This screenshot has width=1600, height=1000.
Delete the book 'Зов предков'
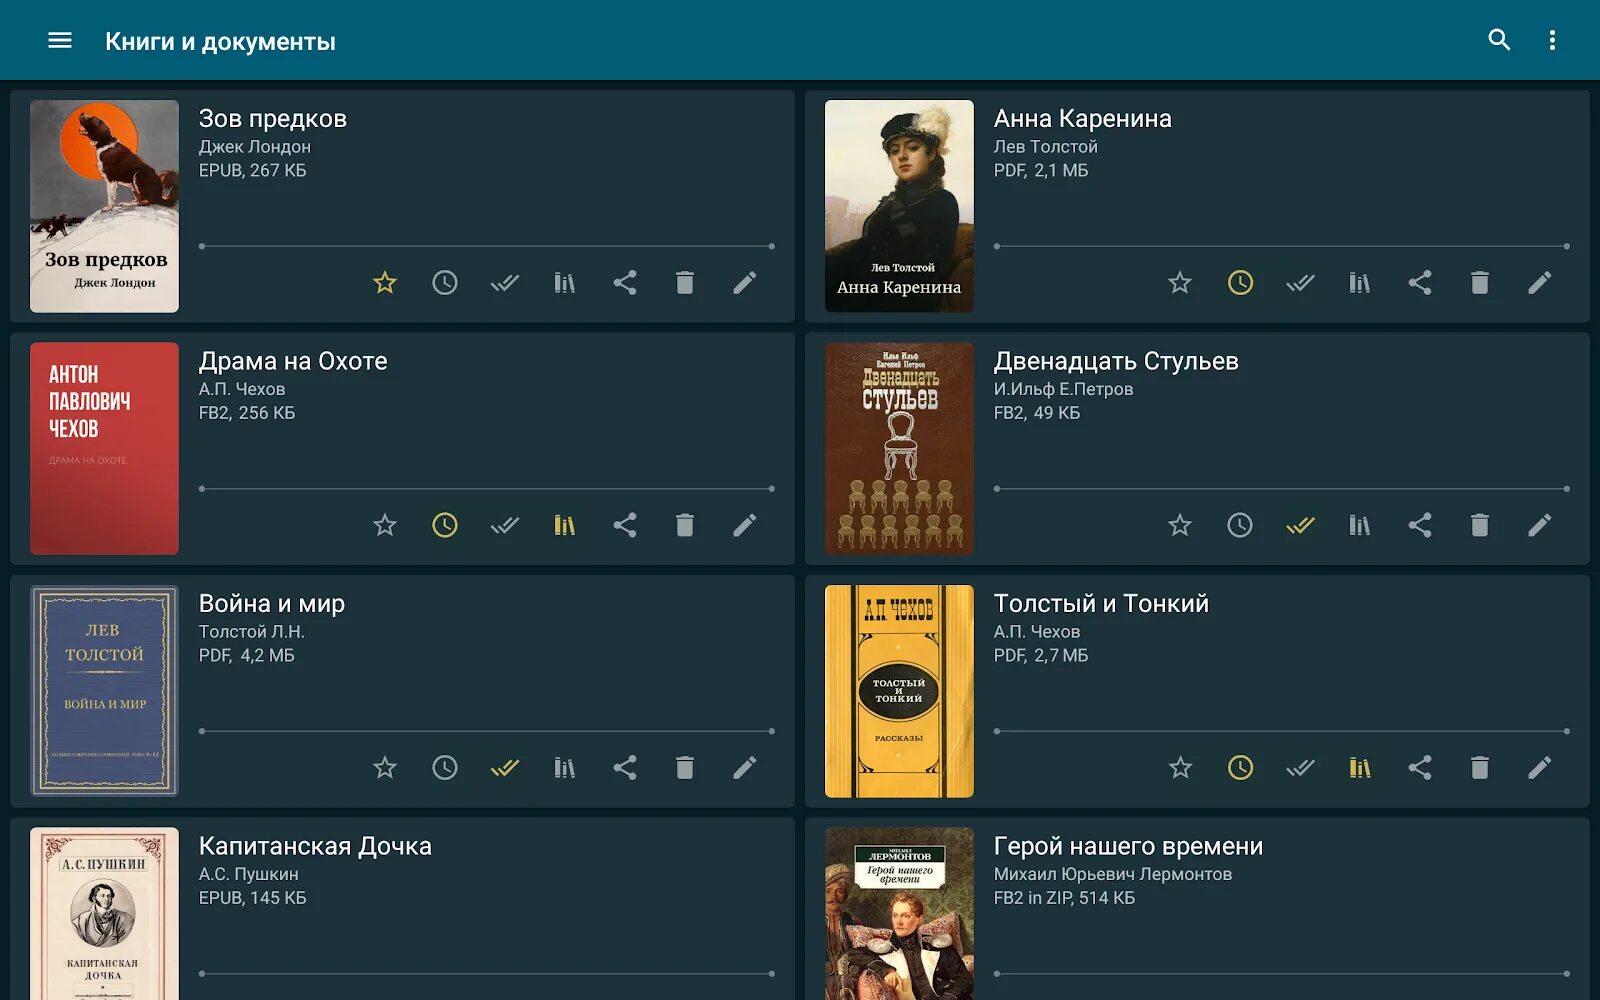click(685, 283)
